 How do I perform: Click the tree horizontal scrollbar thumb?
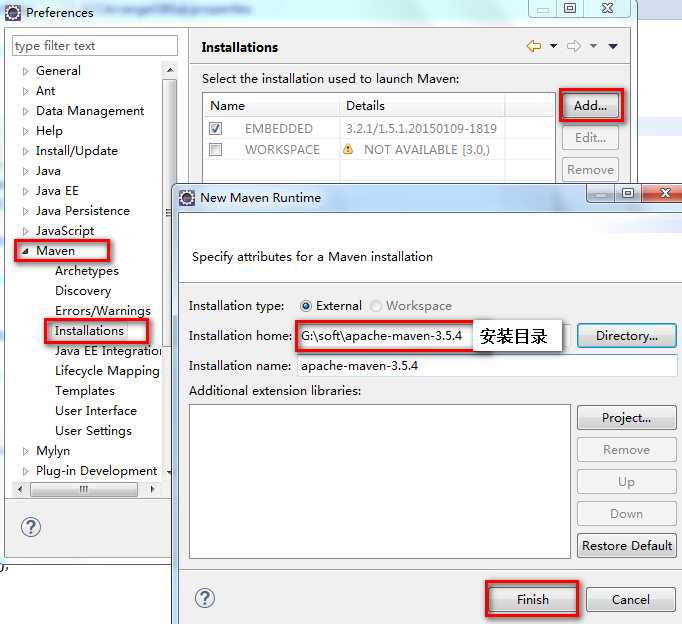coord(84,489)
